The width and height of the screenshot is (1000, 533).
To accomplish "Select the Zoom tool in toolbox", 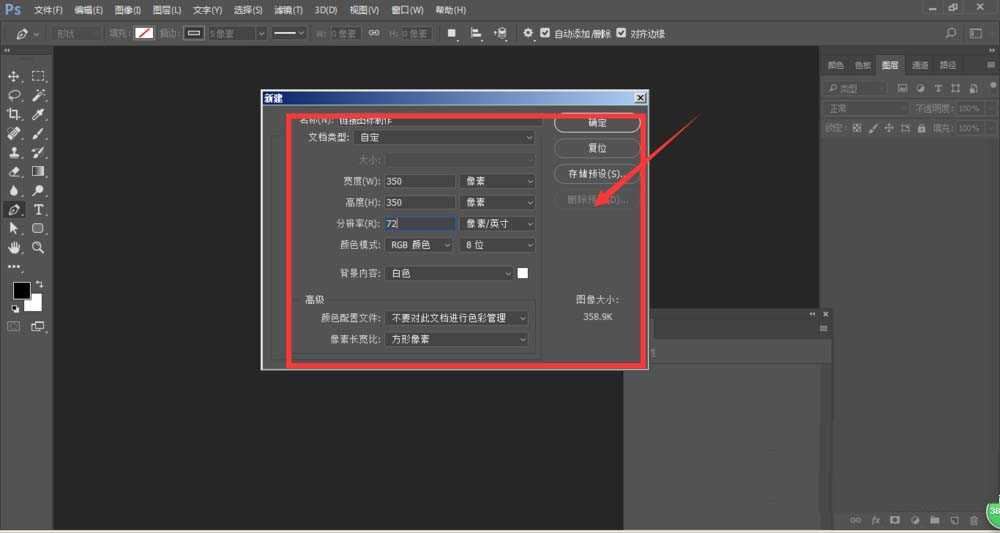I will (38, 247).
